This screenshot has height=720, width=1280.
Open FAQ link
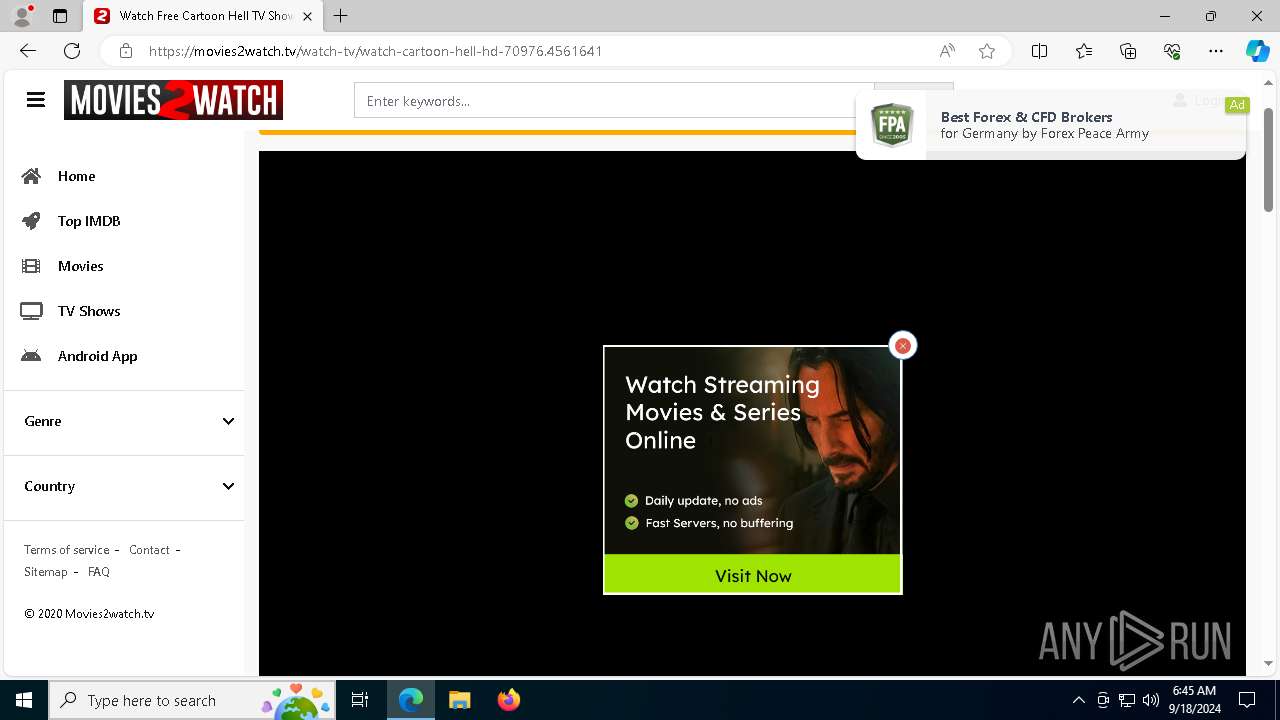coord(99,572)
